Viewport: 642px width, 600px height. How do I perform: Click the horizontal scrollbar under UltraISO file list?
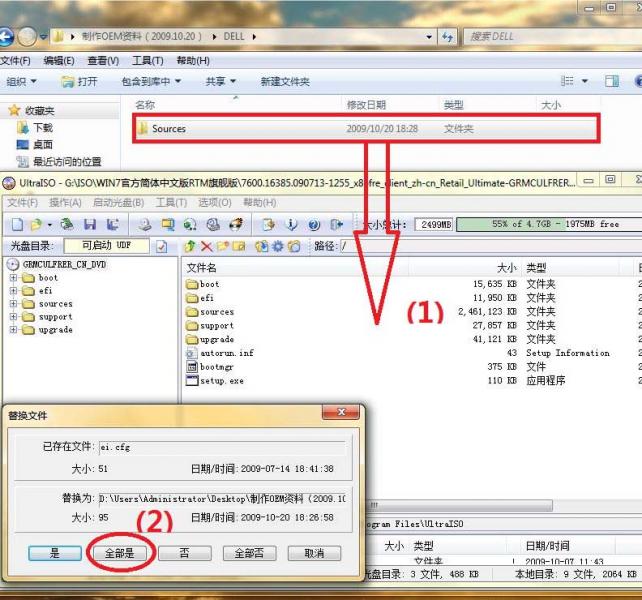point(461,505)
